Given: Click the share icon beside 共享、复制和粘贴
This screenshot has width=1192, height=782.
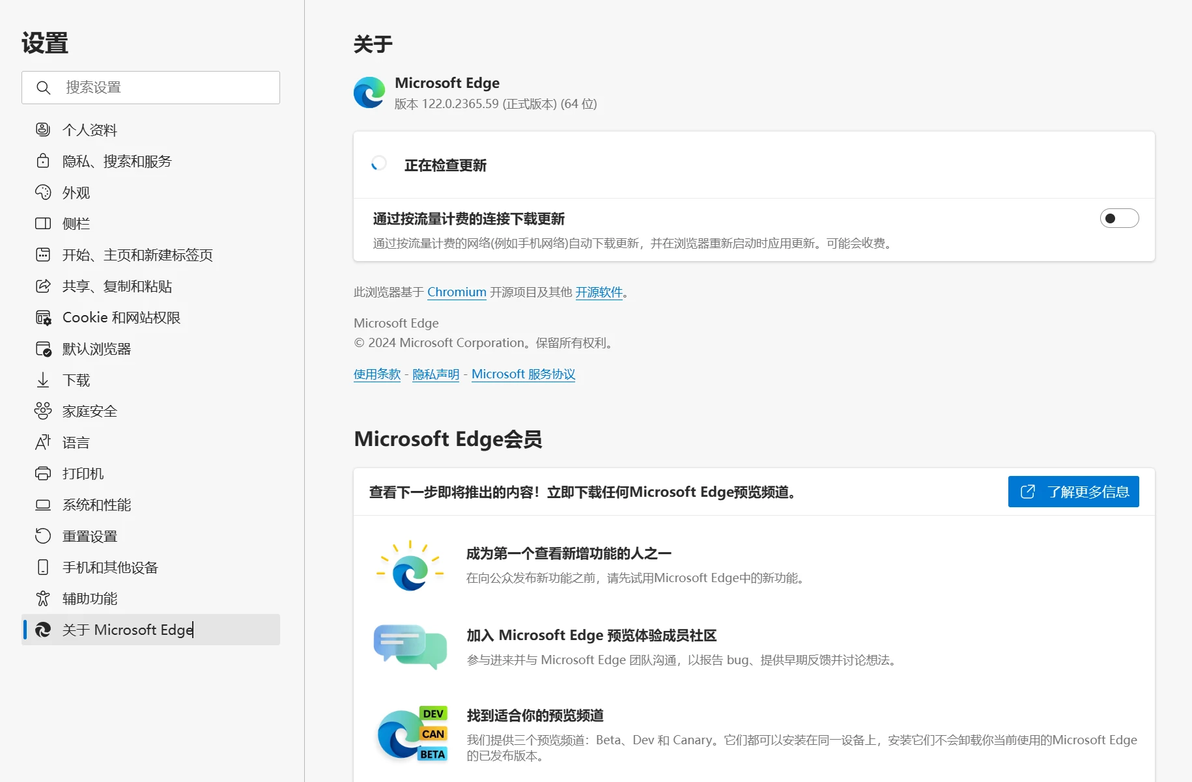Looking at the screenshot, I should 43,286.
